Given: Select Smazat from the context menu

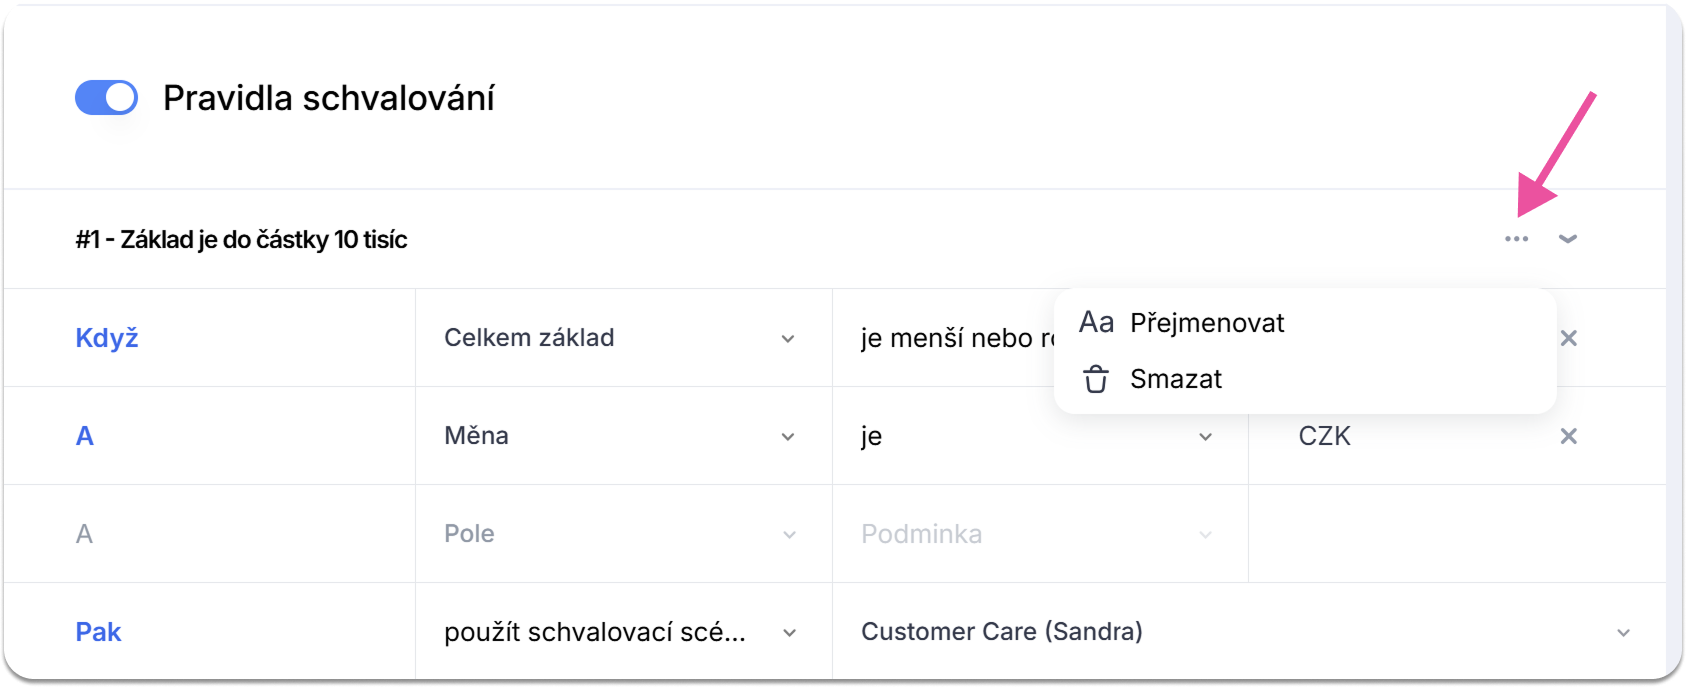Looking at the screenshot, I should [x=1176, y=380].
